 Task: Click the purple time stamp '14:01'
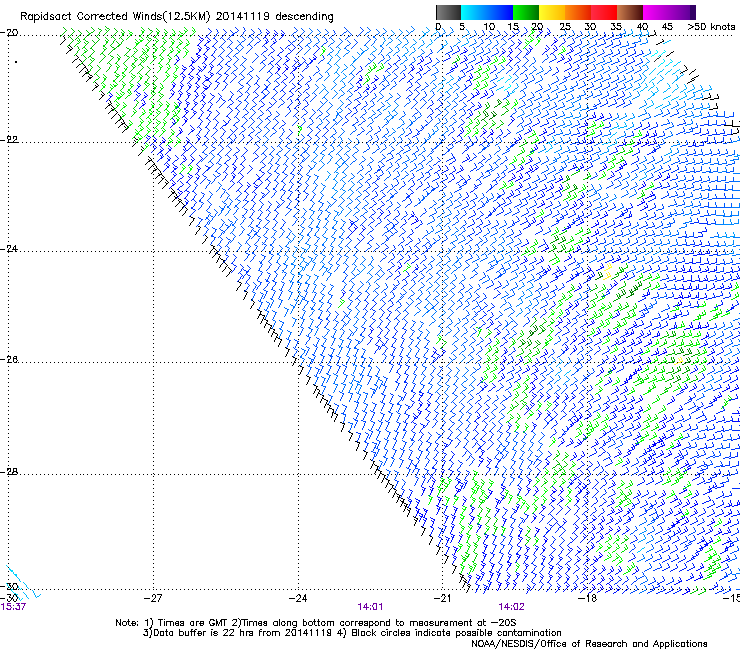click(370, 607)
